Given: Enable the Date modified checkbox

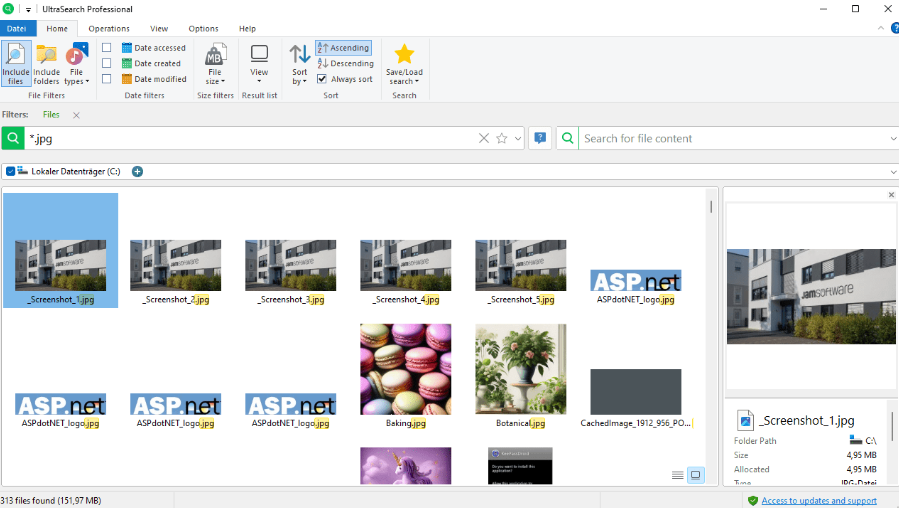Looking at the screenshot, I should [x=107, y=79].
